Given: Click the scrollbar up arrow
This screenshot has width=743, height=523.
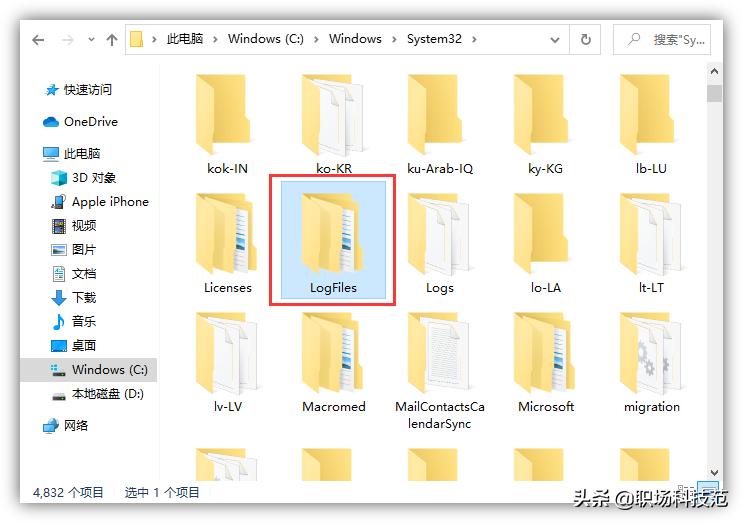Looking at the screenshot, I should click(714, 72).
